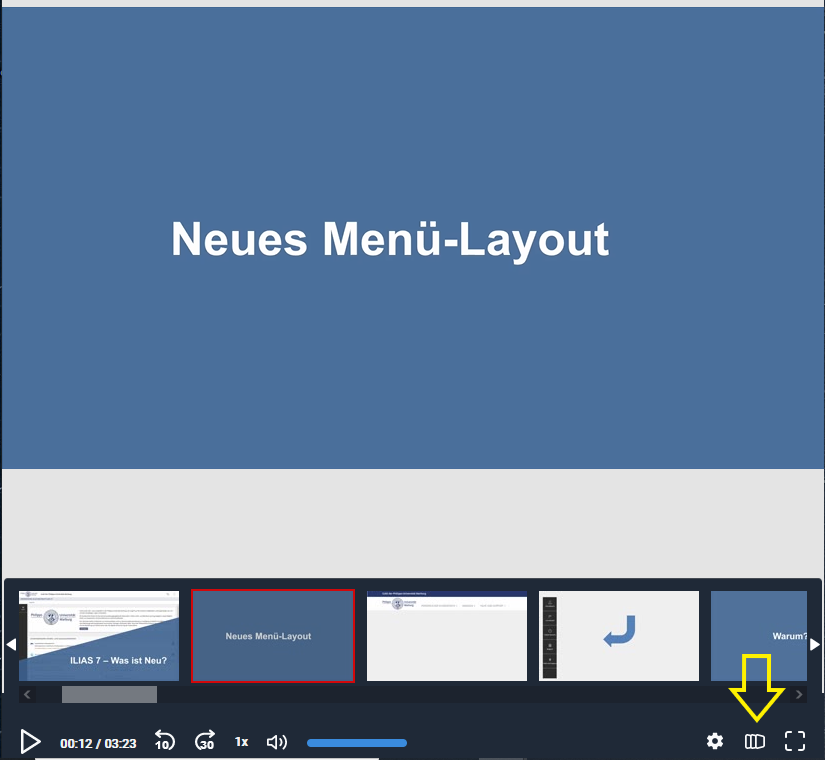Mute the video audio
The image size is (825, 760).
click(276, 741)
